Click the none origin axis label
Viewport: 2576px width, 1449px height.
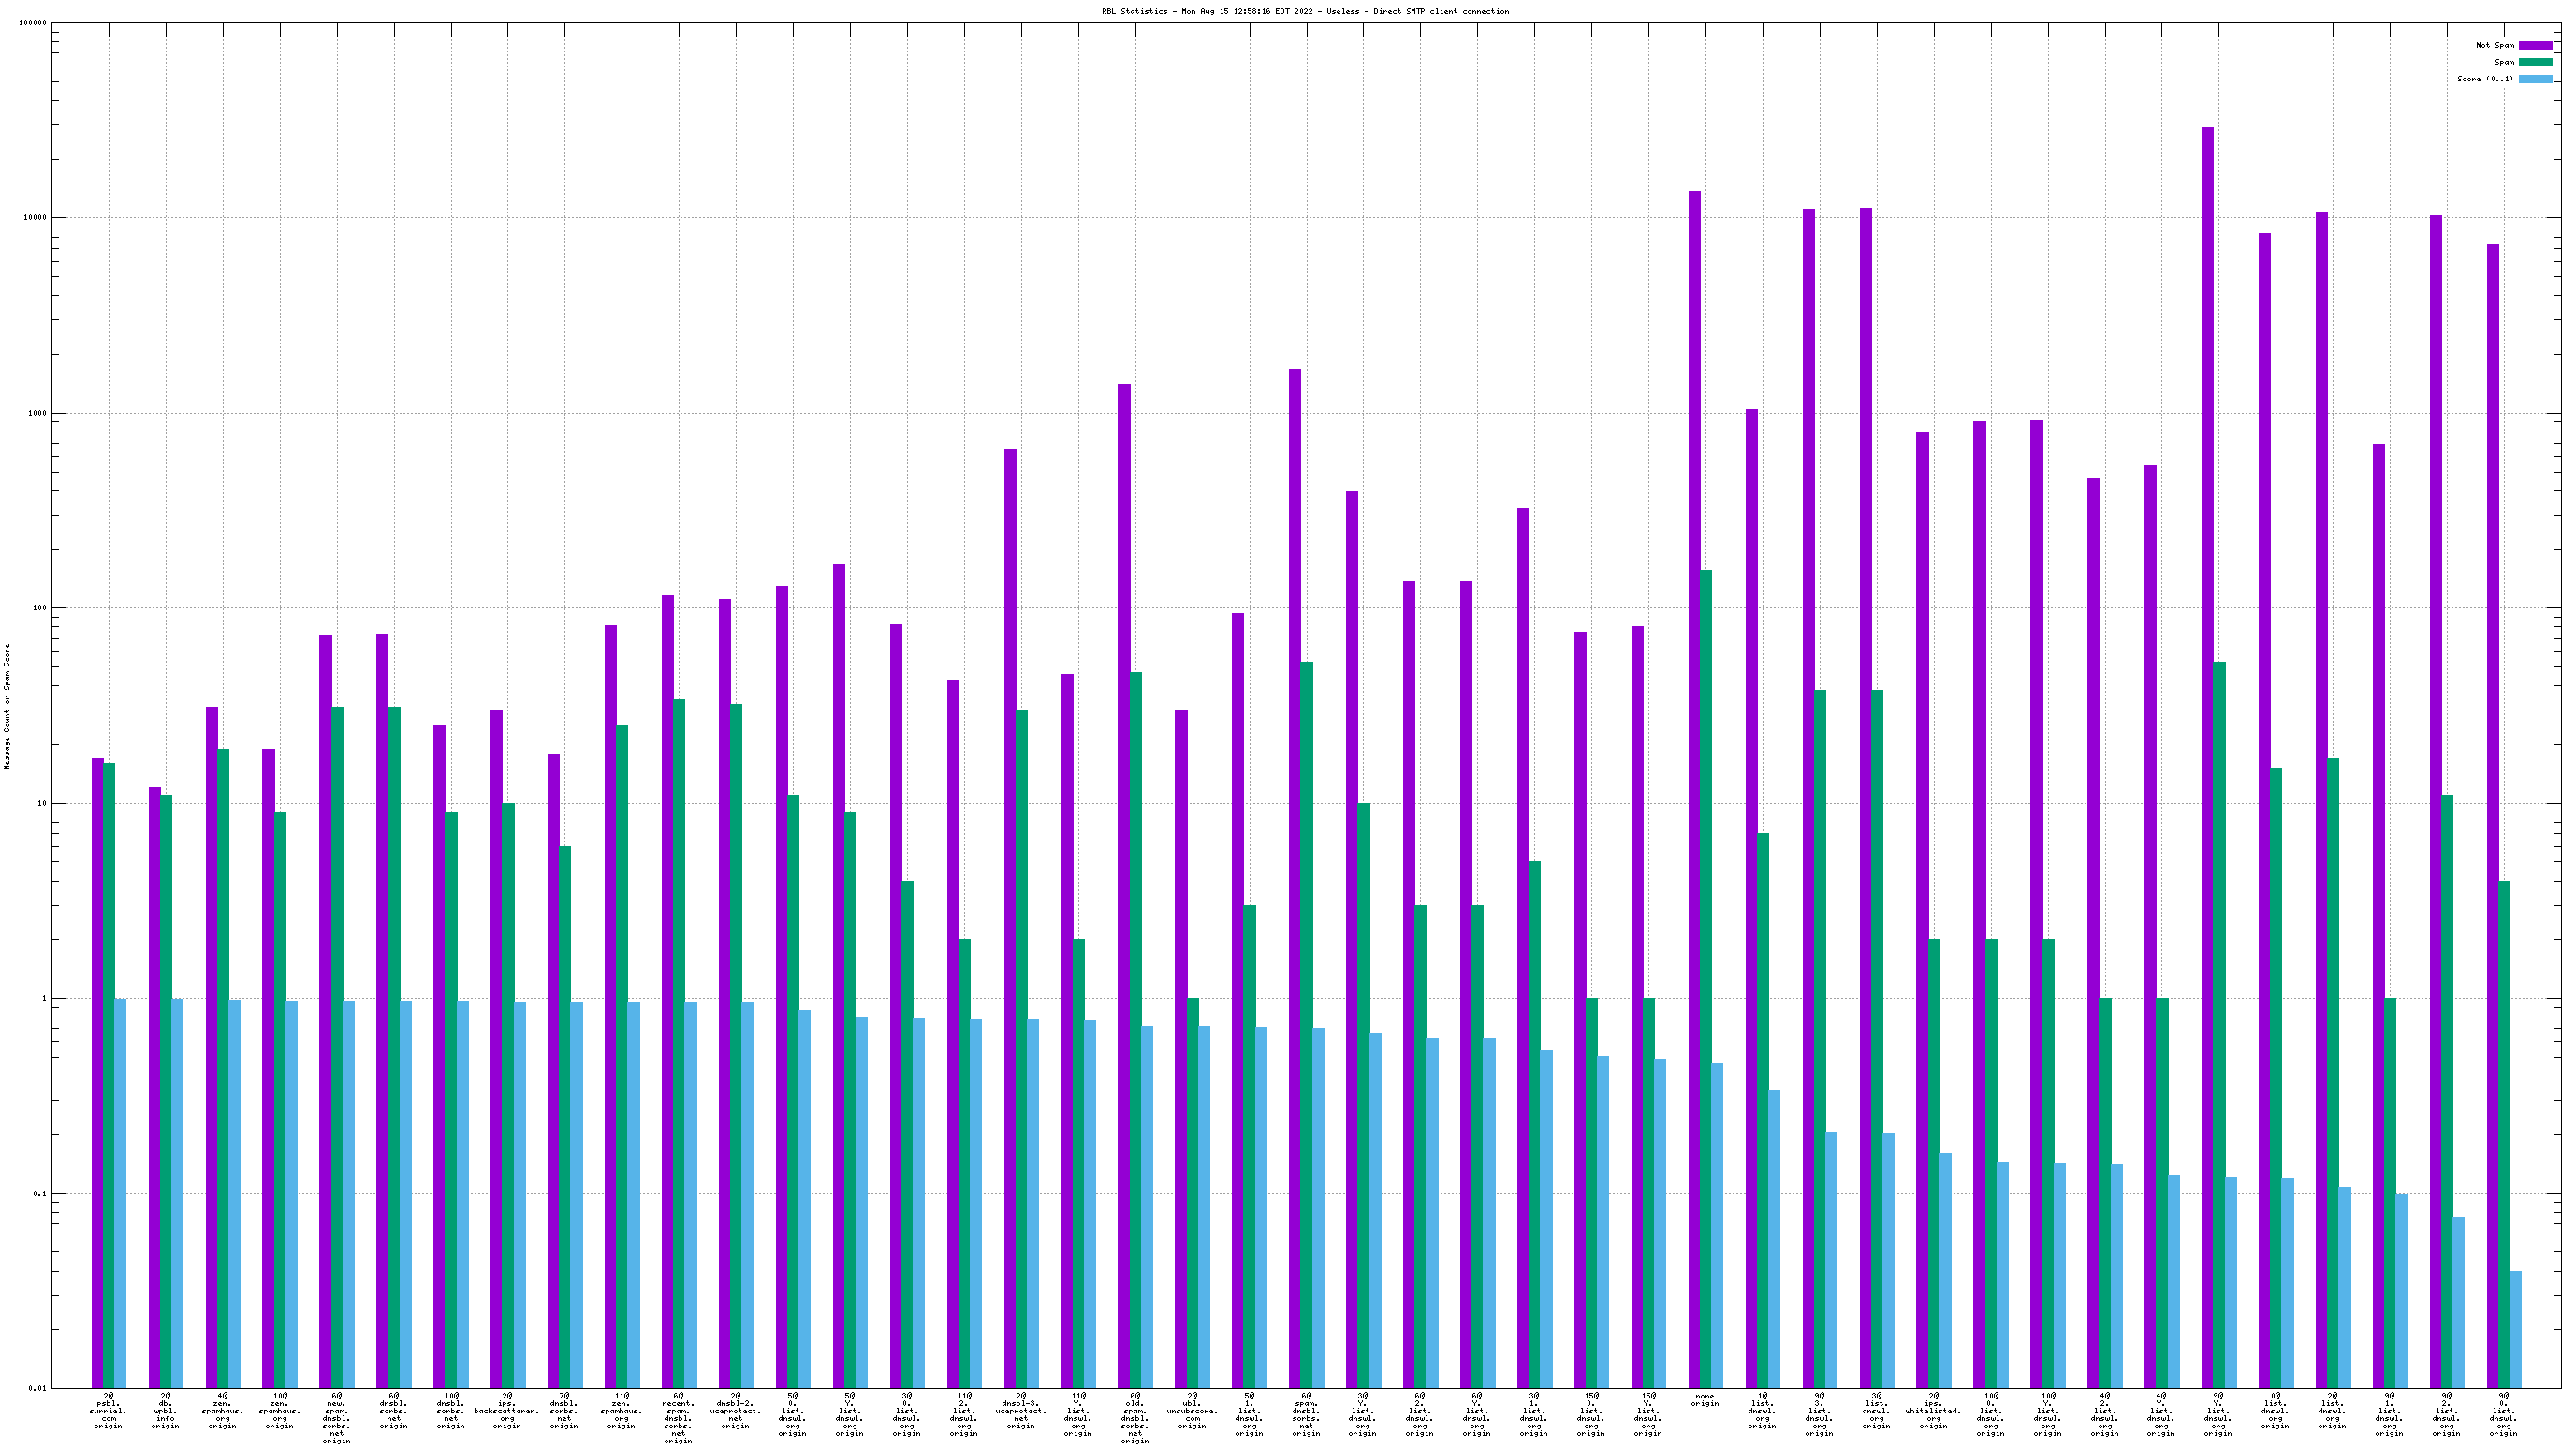click(x=1705, y=1399)
